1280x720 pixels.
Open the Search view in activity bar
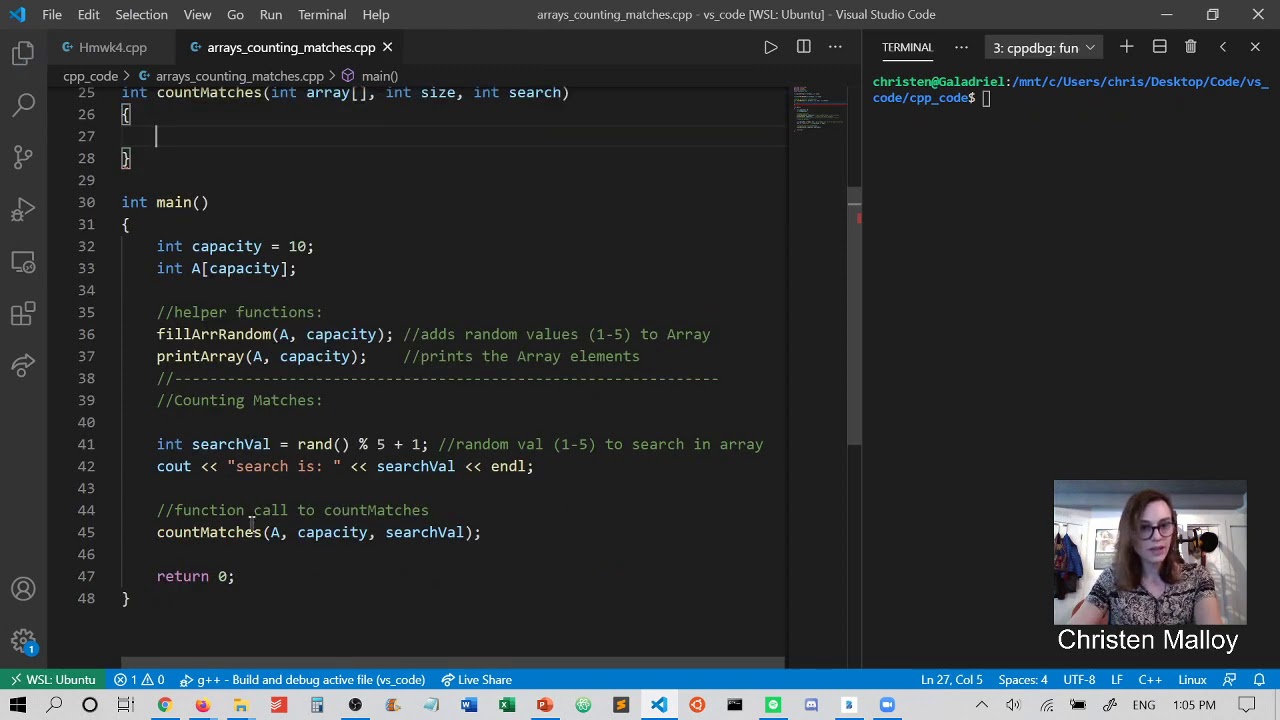(24, 104)
